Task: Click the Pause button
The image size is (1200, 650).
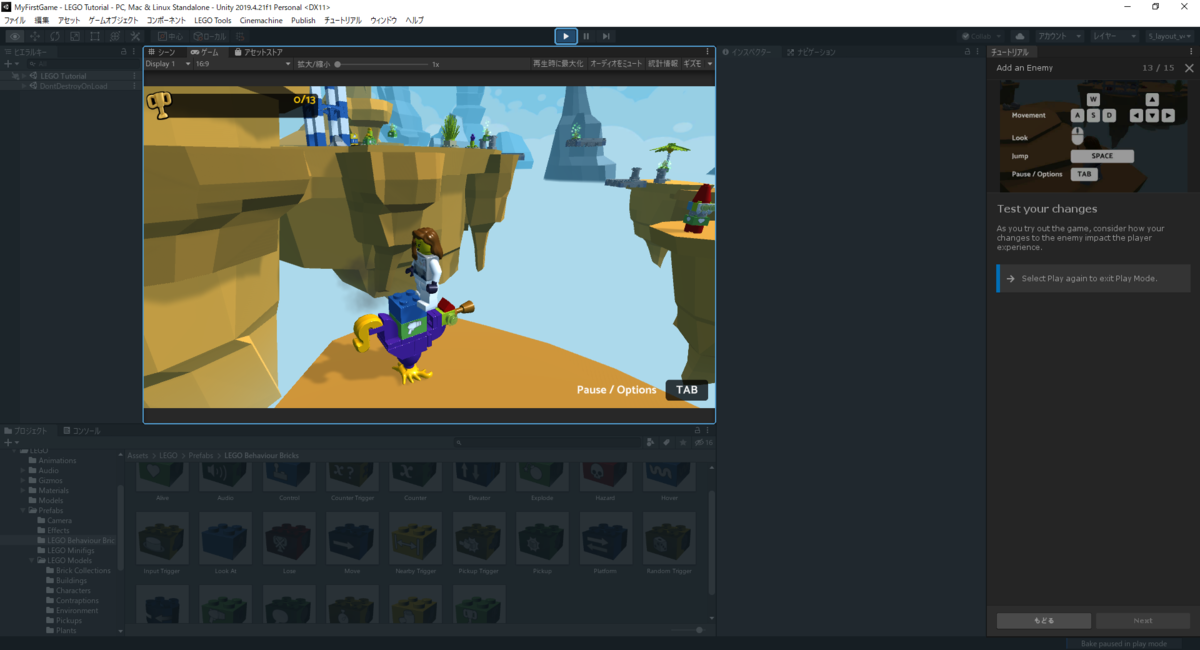Action: click(x=586, y=36)
